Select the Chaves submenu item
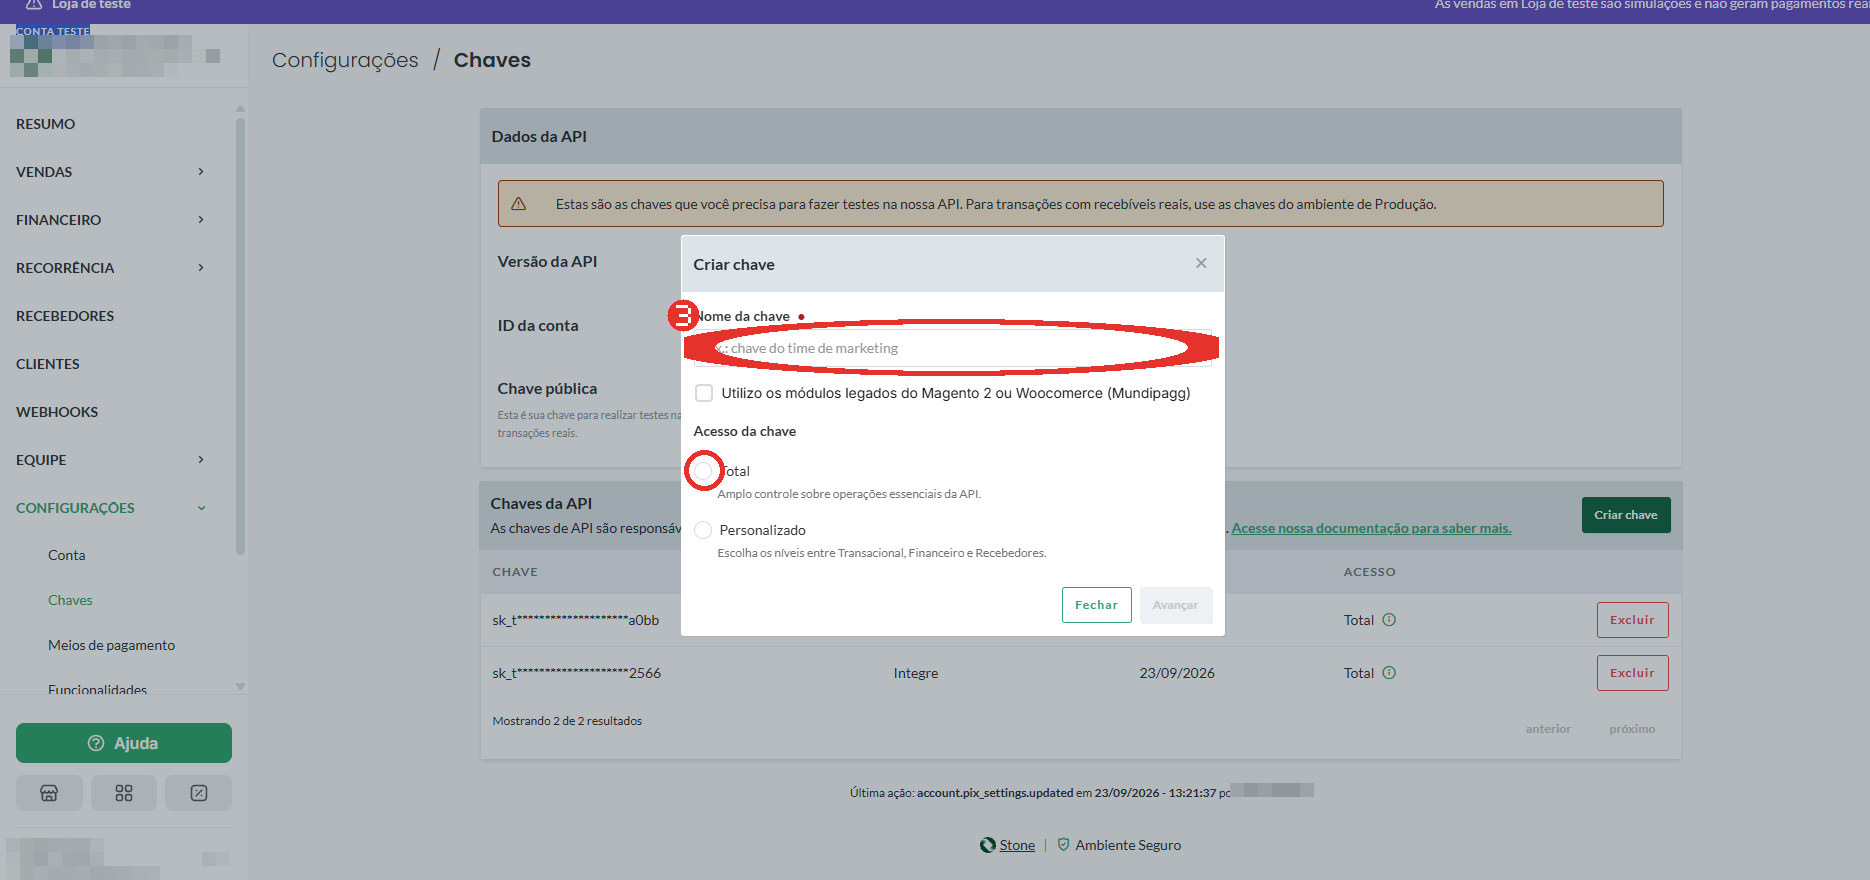 point(70,600)
